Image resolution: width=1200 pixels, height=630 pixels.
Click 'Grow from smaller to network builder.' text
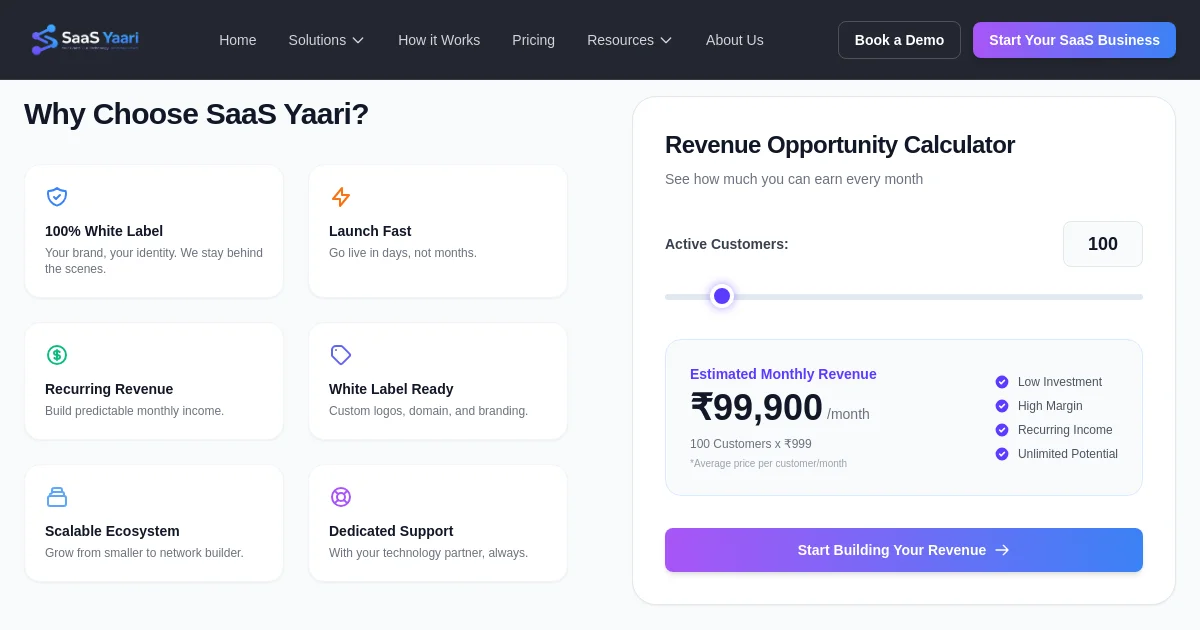coord(144,553)
